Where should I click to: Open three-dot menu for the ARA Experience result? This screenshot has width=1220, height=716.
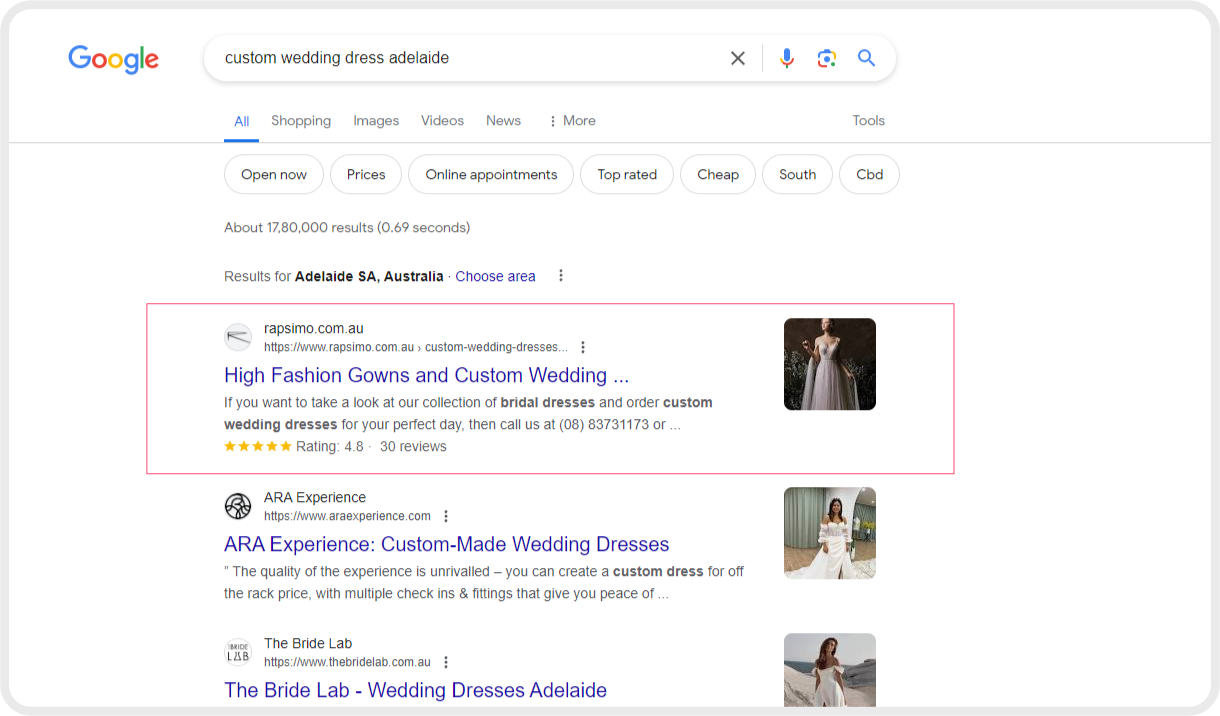[446, 516]
